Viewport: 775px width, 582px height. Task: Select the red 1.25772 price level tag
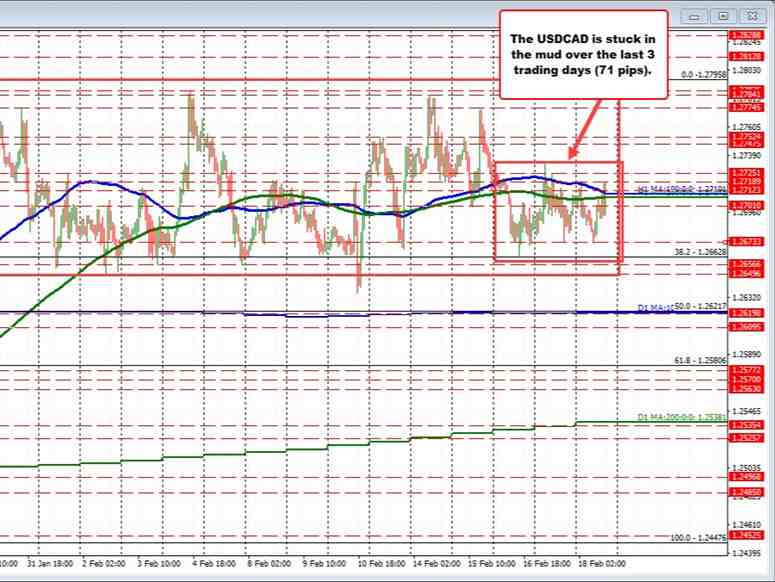point(746,370)
